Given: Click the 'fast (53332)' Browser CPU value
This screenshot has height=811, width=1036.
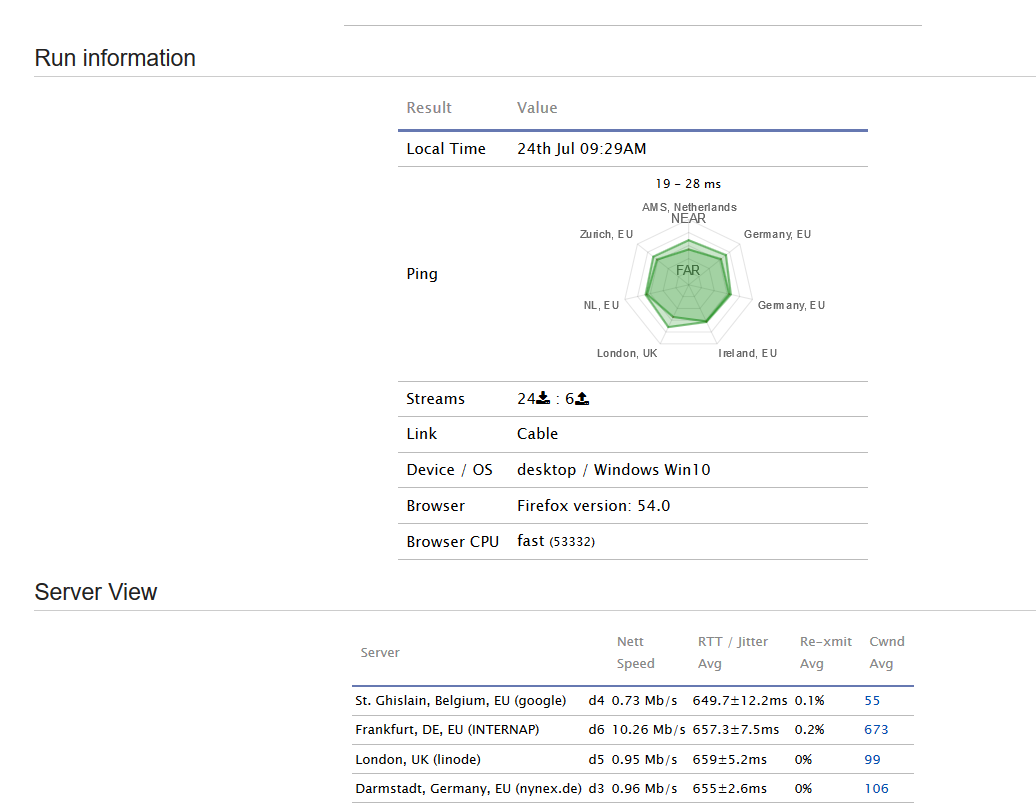Looking at the screenshot, I should pyautogui.click(x=556, y=541).
